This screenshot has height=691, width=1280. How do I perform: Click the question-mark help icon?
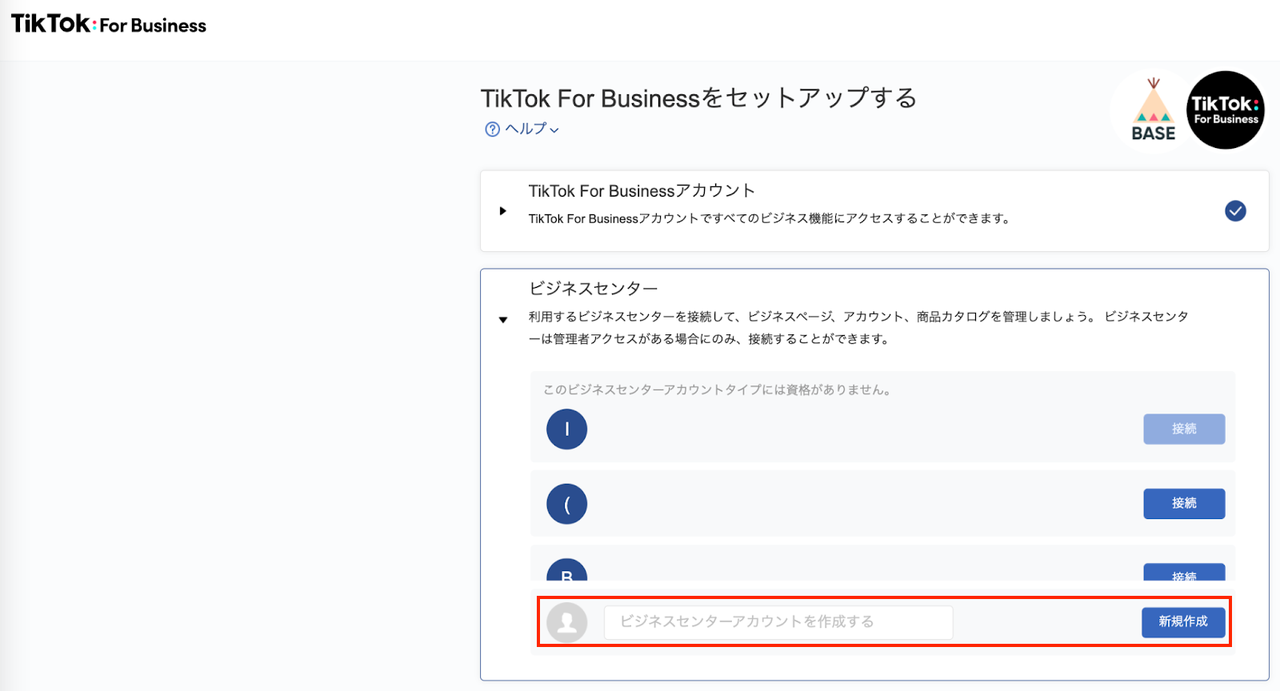point(491,129)
